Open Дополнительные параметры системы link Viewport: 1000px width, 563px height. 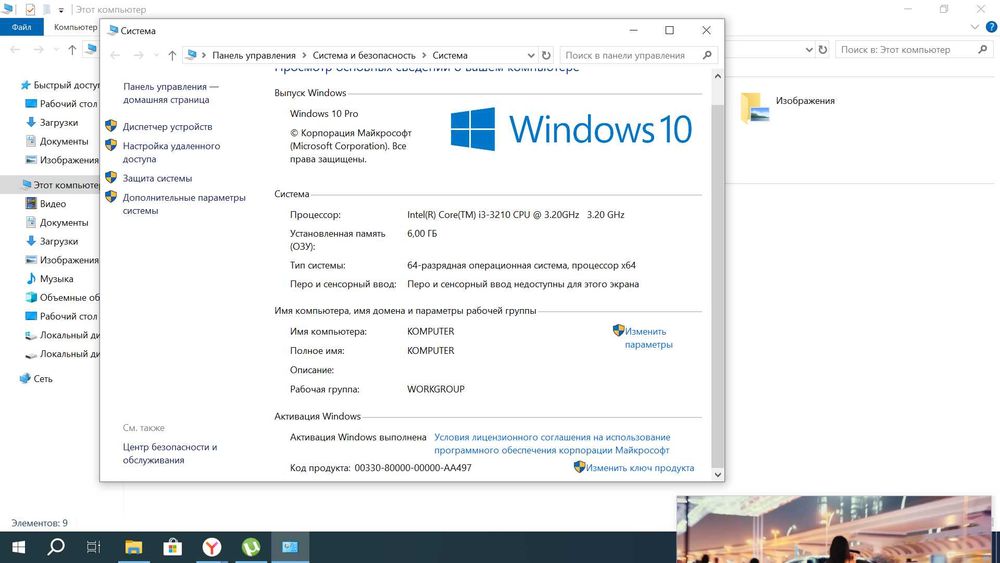(184, 204)
